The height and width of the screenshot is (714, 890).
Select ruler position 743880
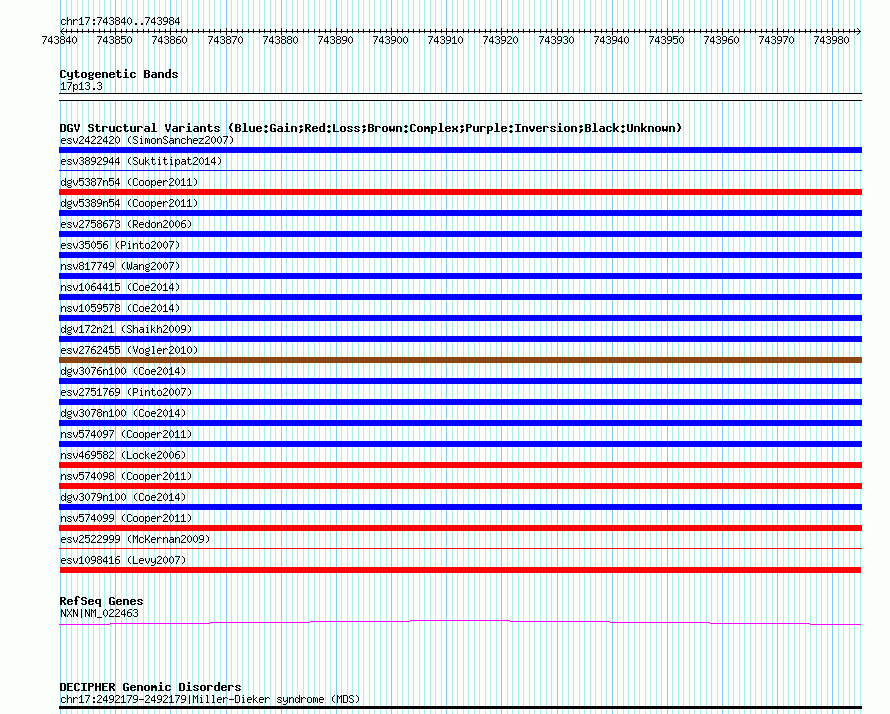(x=280, y=40)
